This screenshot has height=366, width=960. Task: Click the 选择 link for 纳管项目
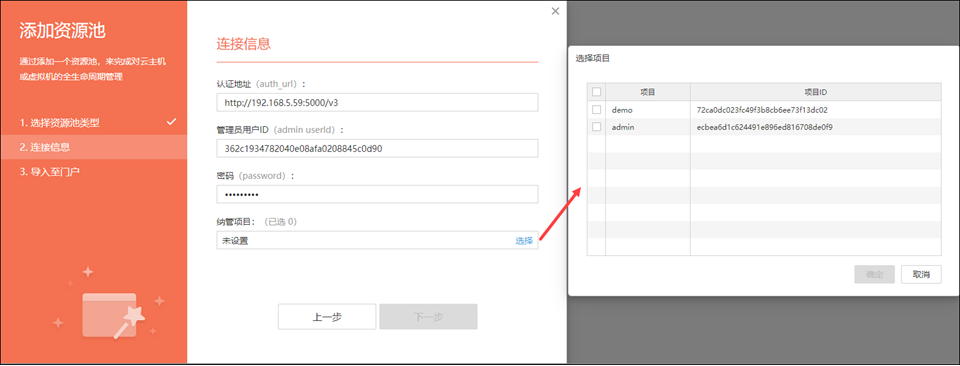pyautogui.click(x=524, y=241)
